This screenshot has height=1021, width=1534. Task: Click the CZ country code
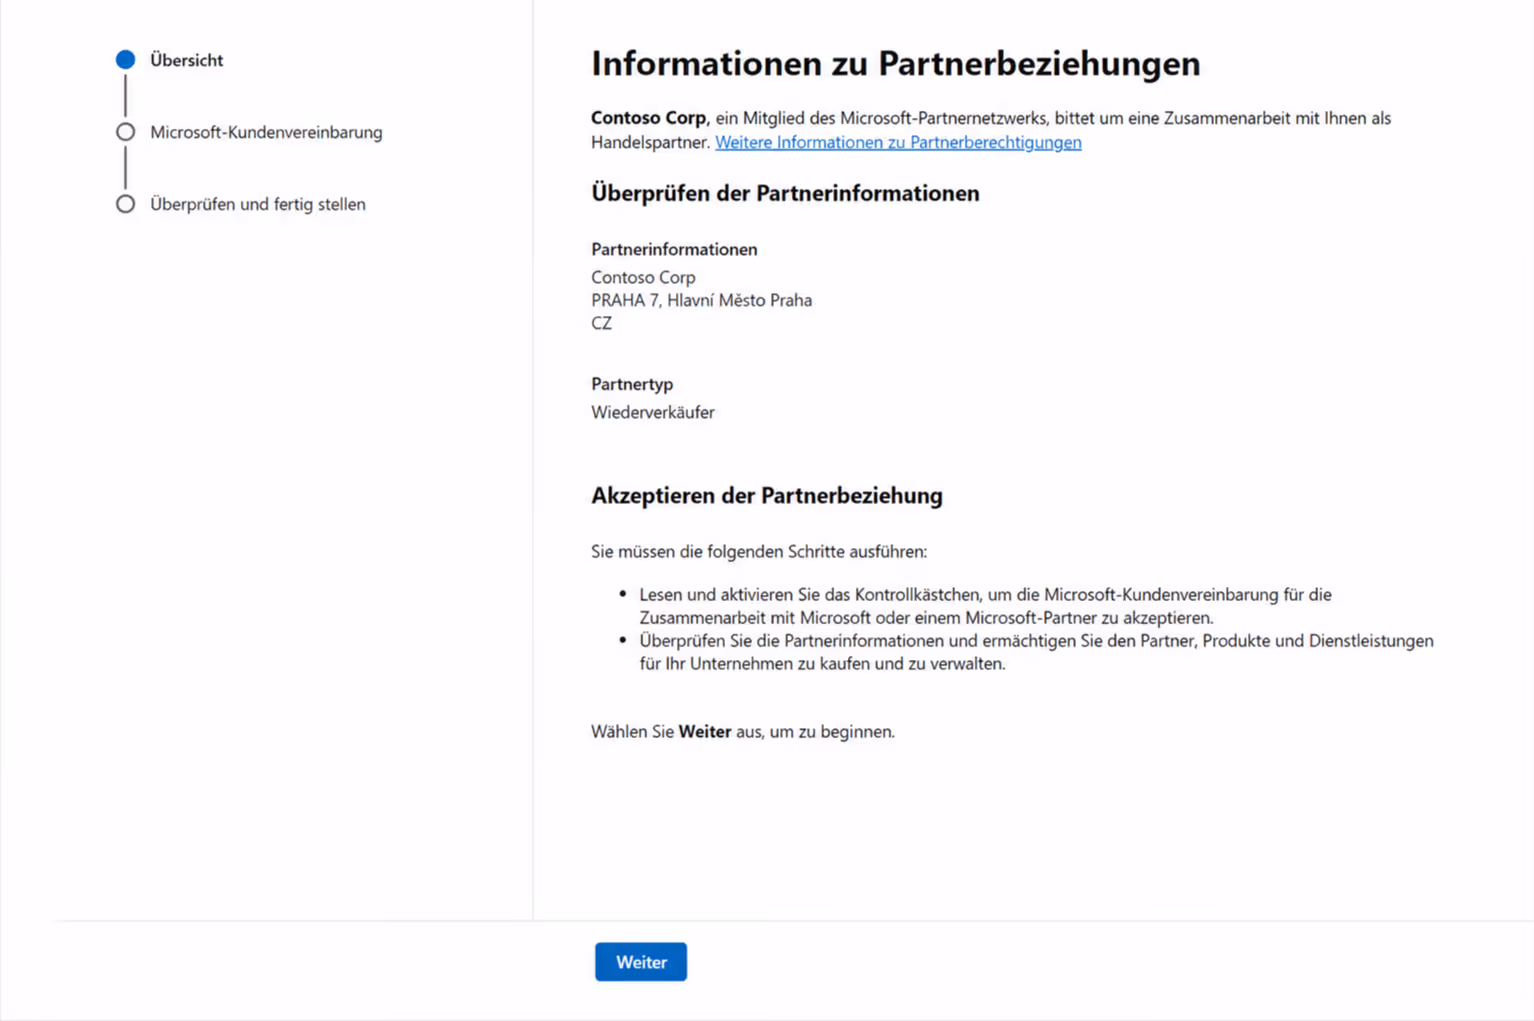[601, 323]
